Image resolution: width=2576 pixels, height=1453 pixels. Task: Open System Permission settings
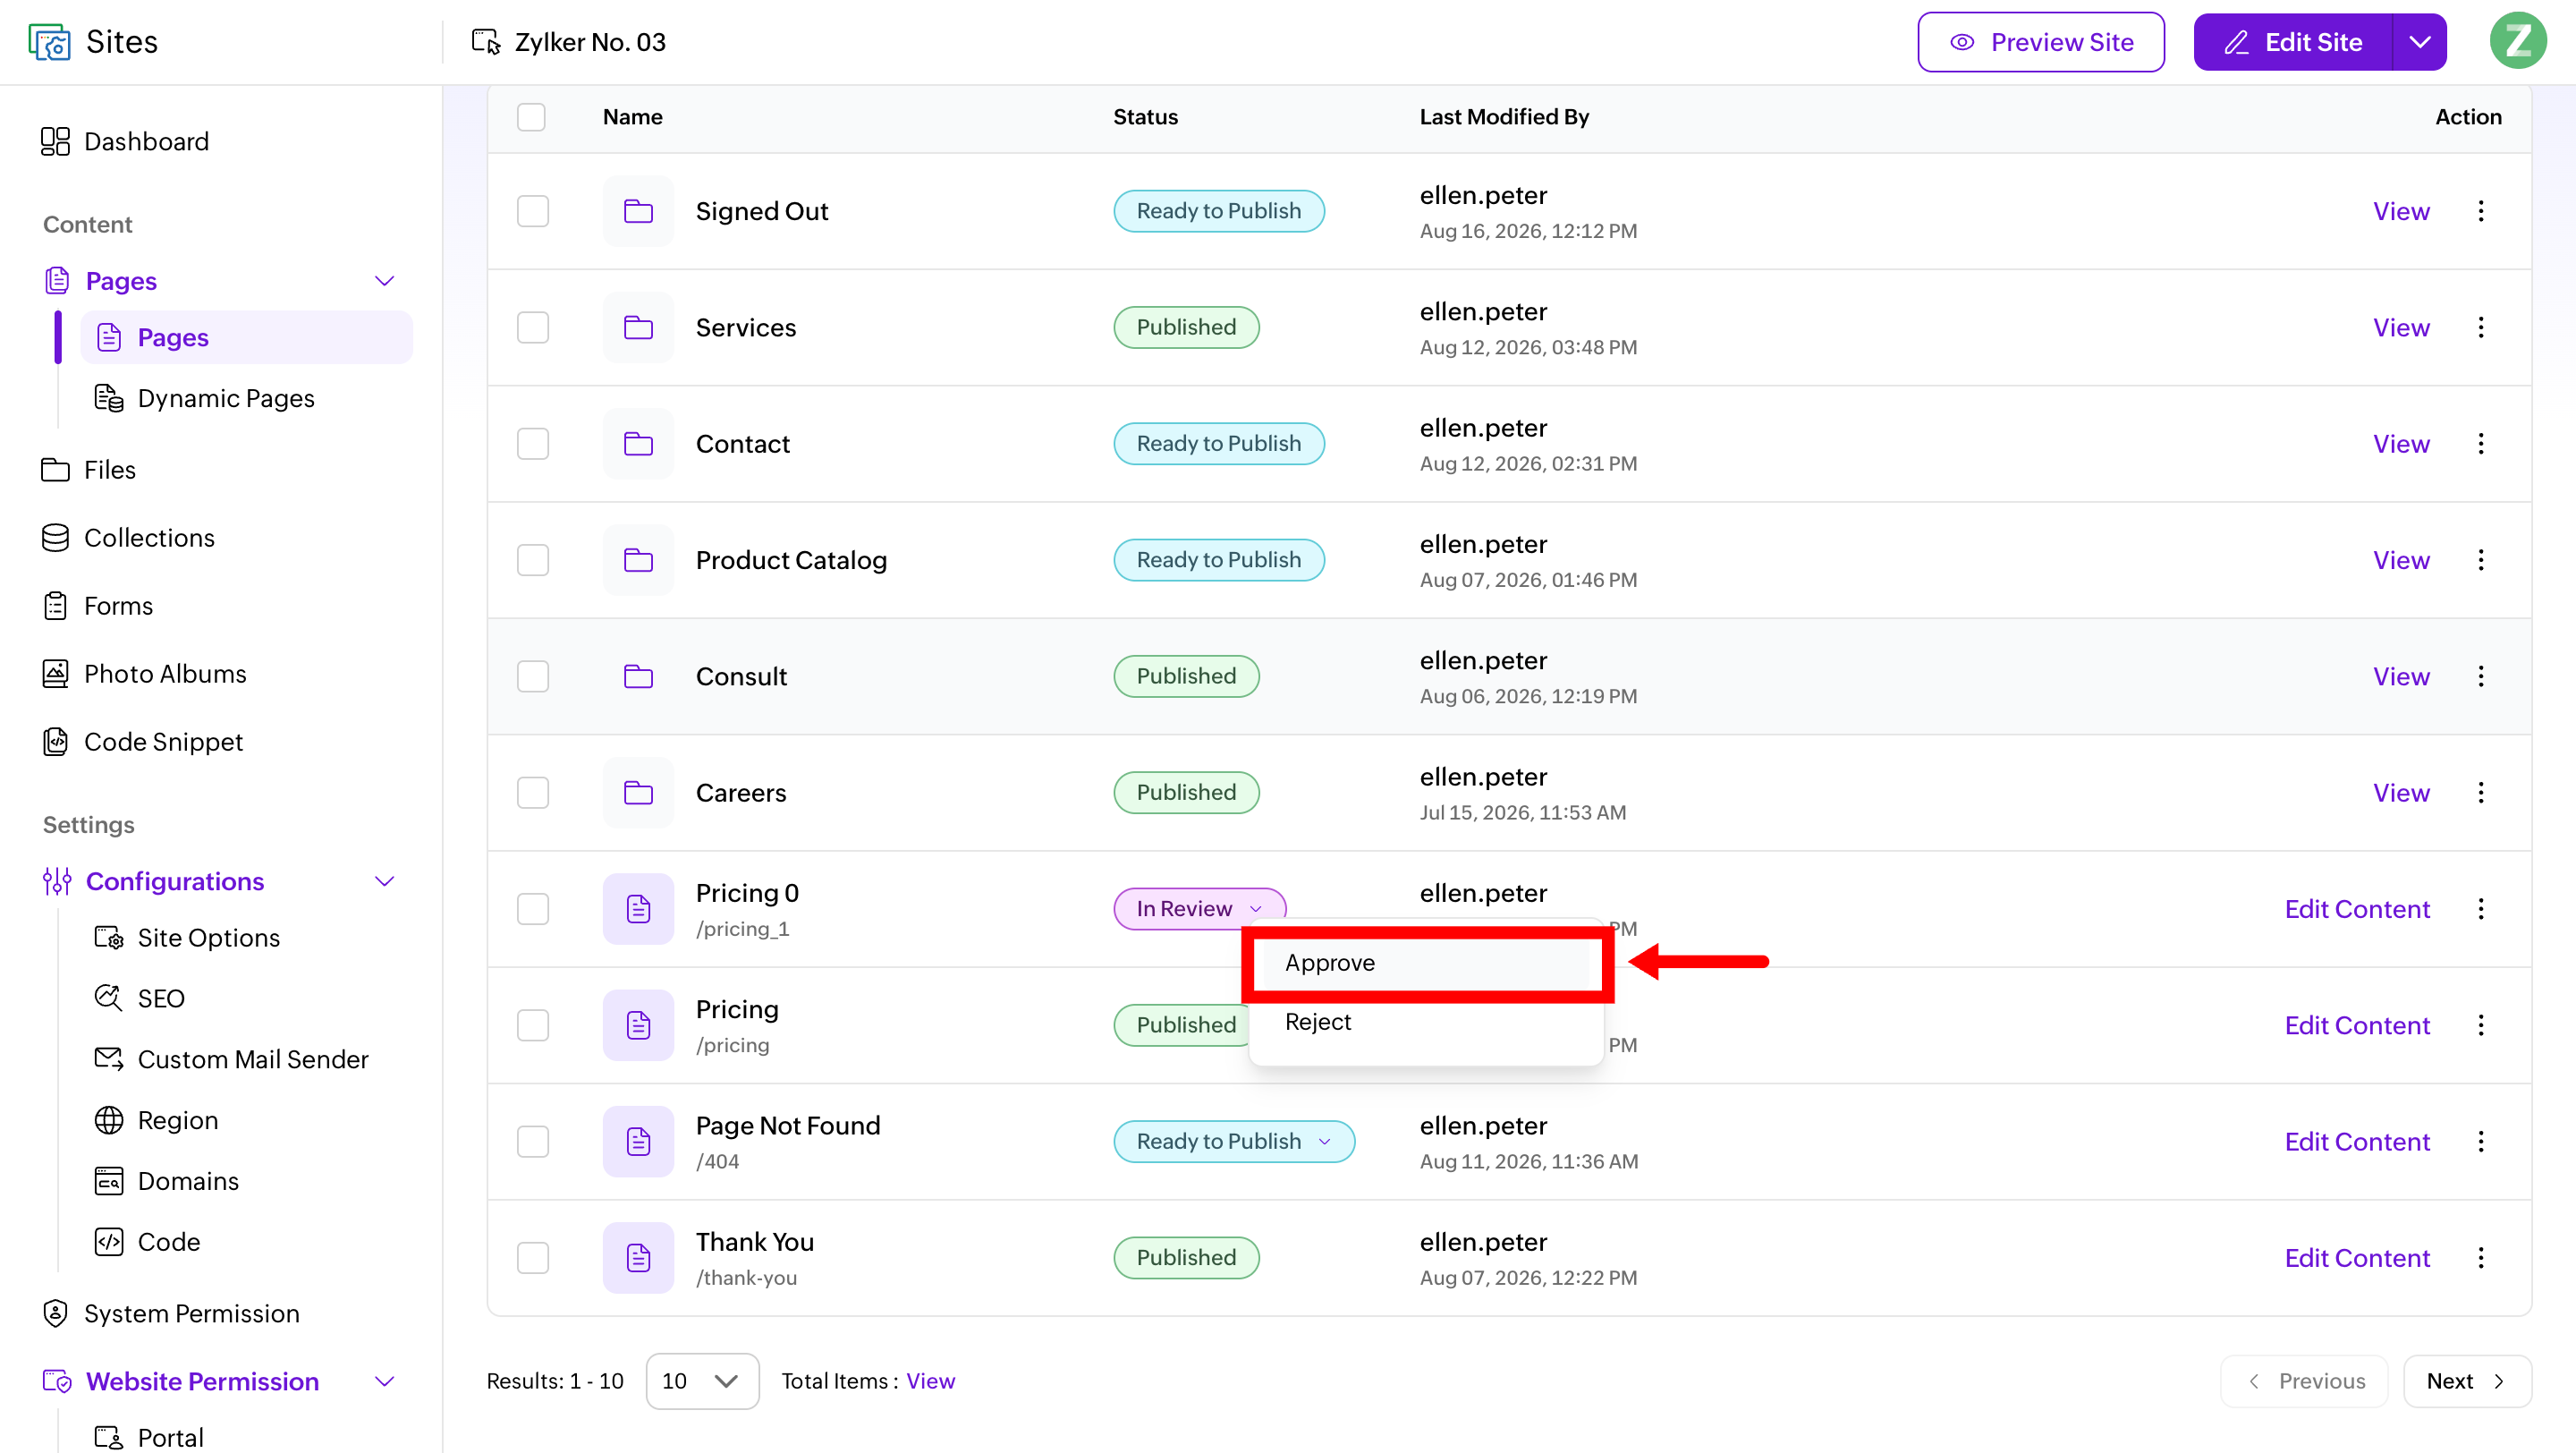tap(170, 1314)
